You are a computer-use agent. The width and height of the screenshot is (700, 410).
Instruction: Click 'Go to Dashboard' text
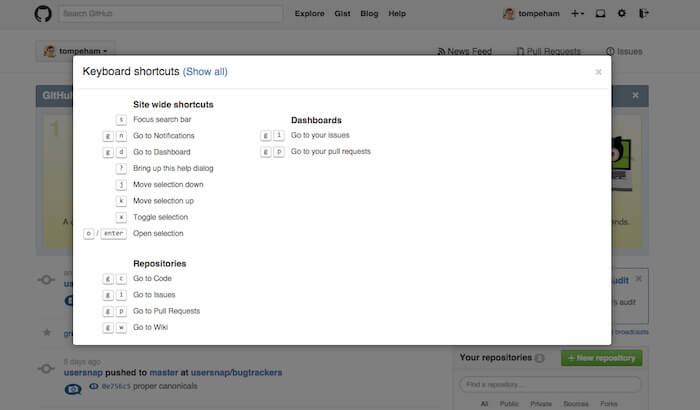[x=162, y=152]
